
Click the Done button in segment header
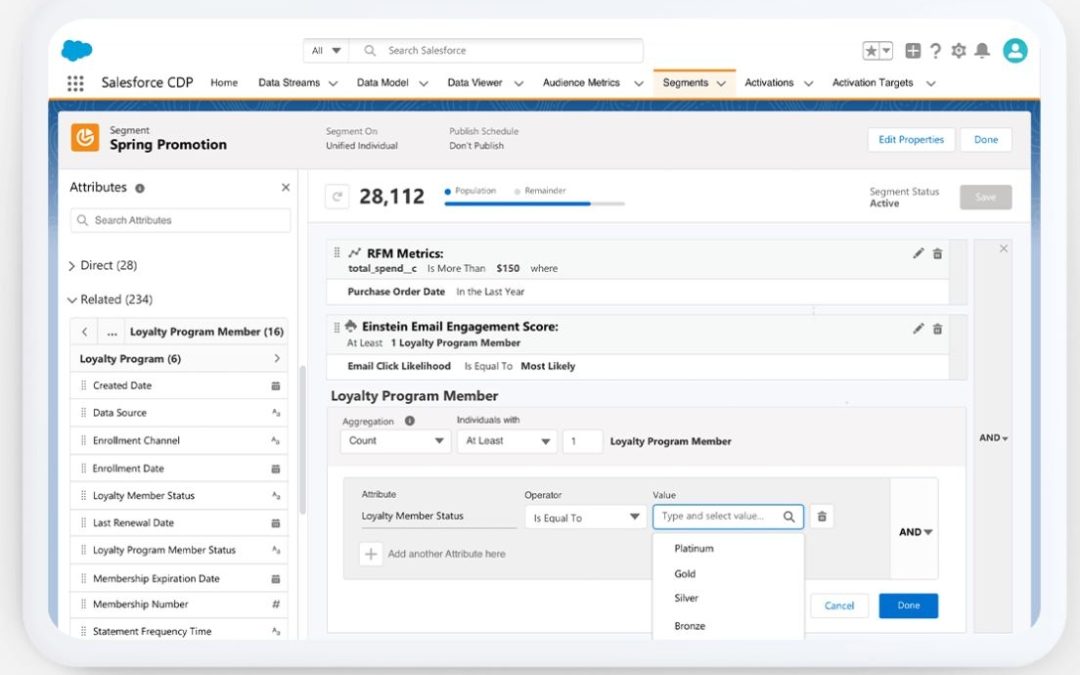(x=986, y=140)
